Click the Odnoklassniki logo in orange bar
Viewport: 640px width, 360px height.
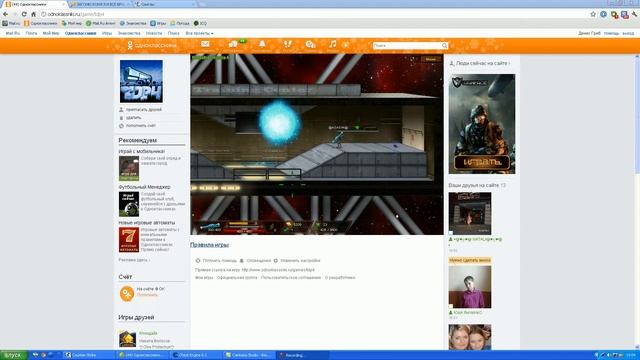click(x=151, y=45)
